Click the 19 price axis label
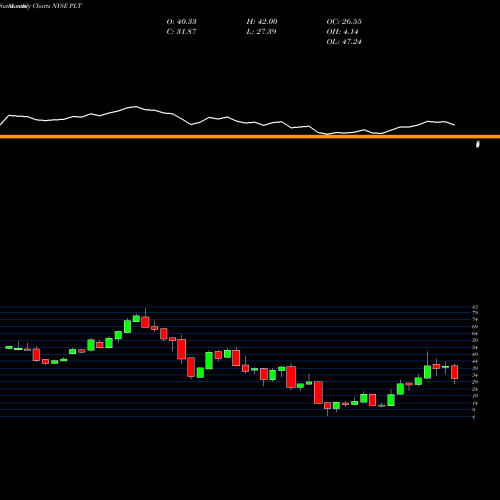 475,396
